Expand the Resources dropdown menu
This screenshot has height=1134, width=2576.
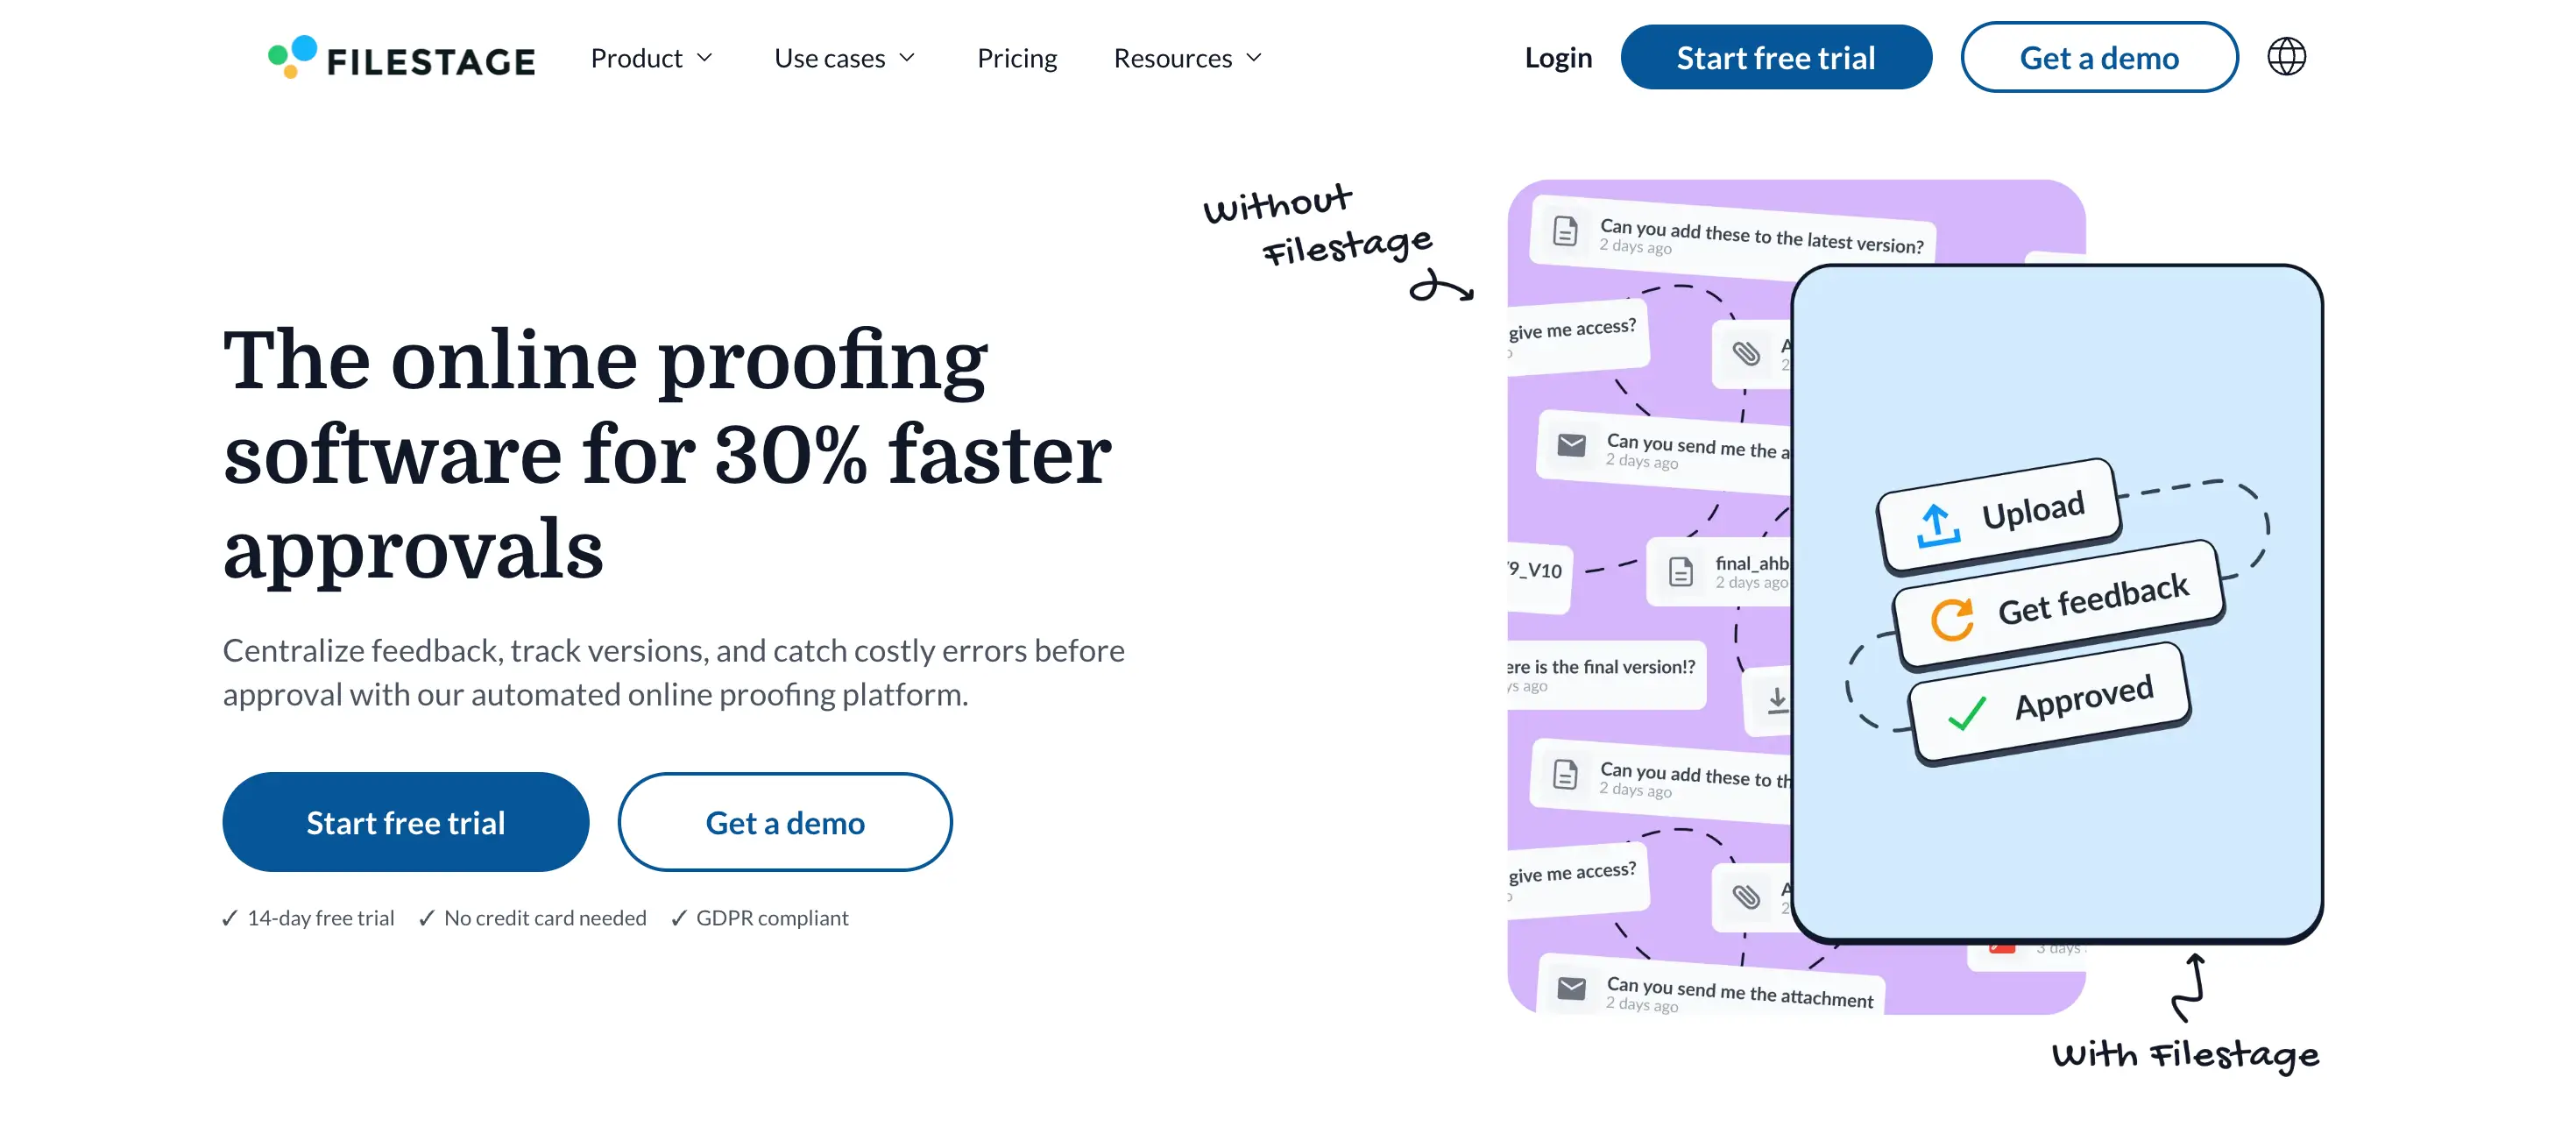tap(1188, 58)
